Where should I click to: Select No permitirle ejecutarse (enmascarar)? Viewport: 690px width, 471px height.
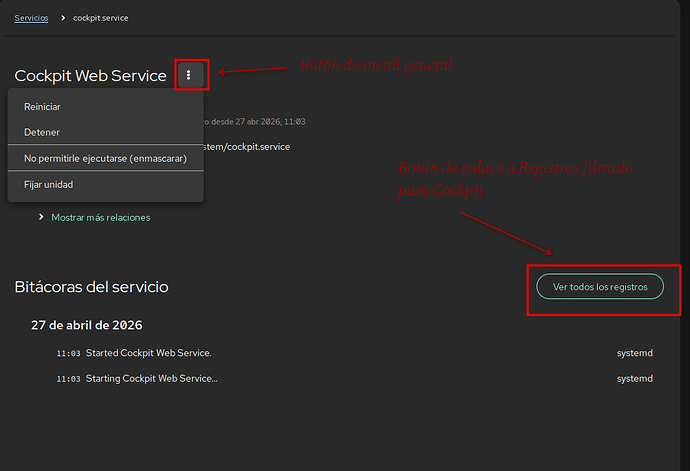pyautogui.click(x=106, y=158)
